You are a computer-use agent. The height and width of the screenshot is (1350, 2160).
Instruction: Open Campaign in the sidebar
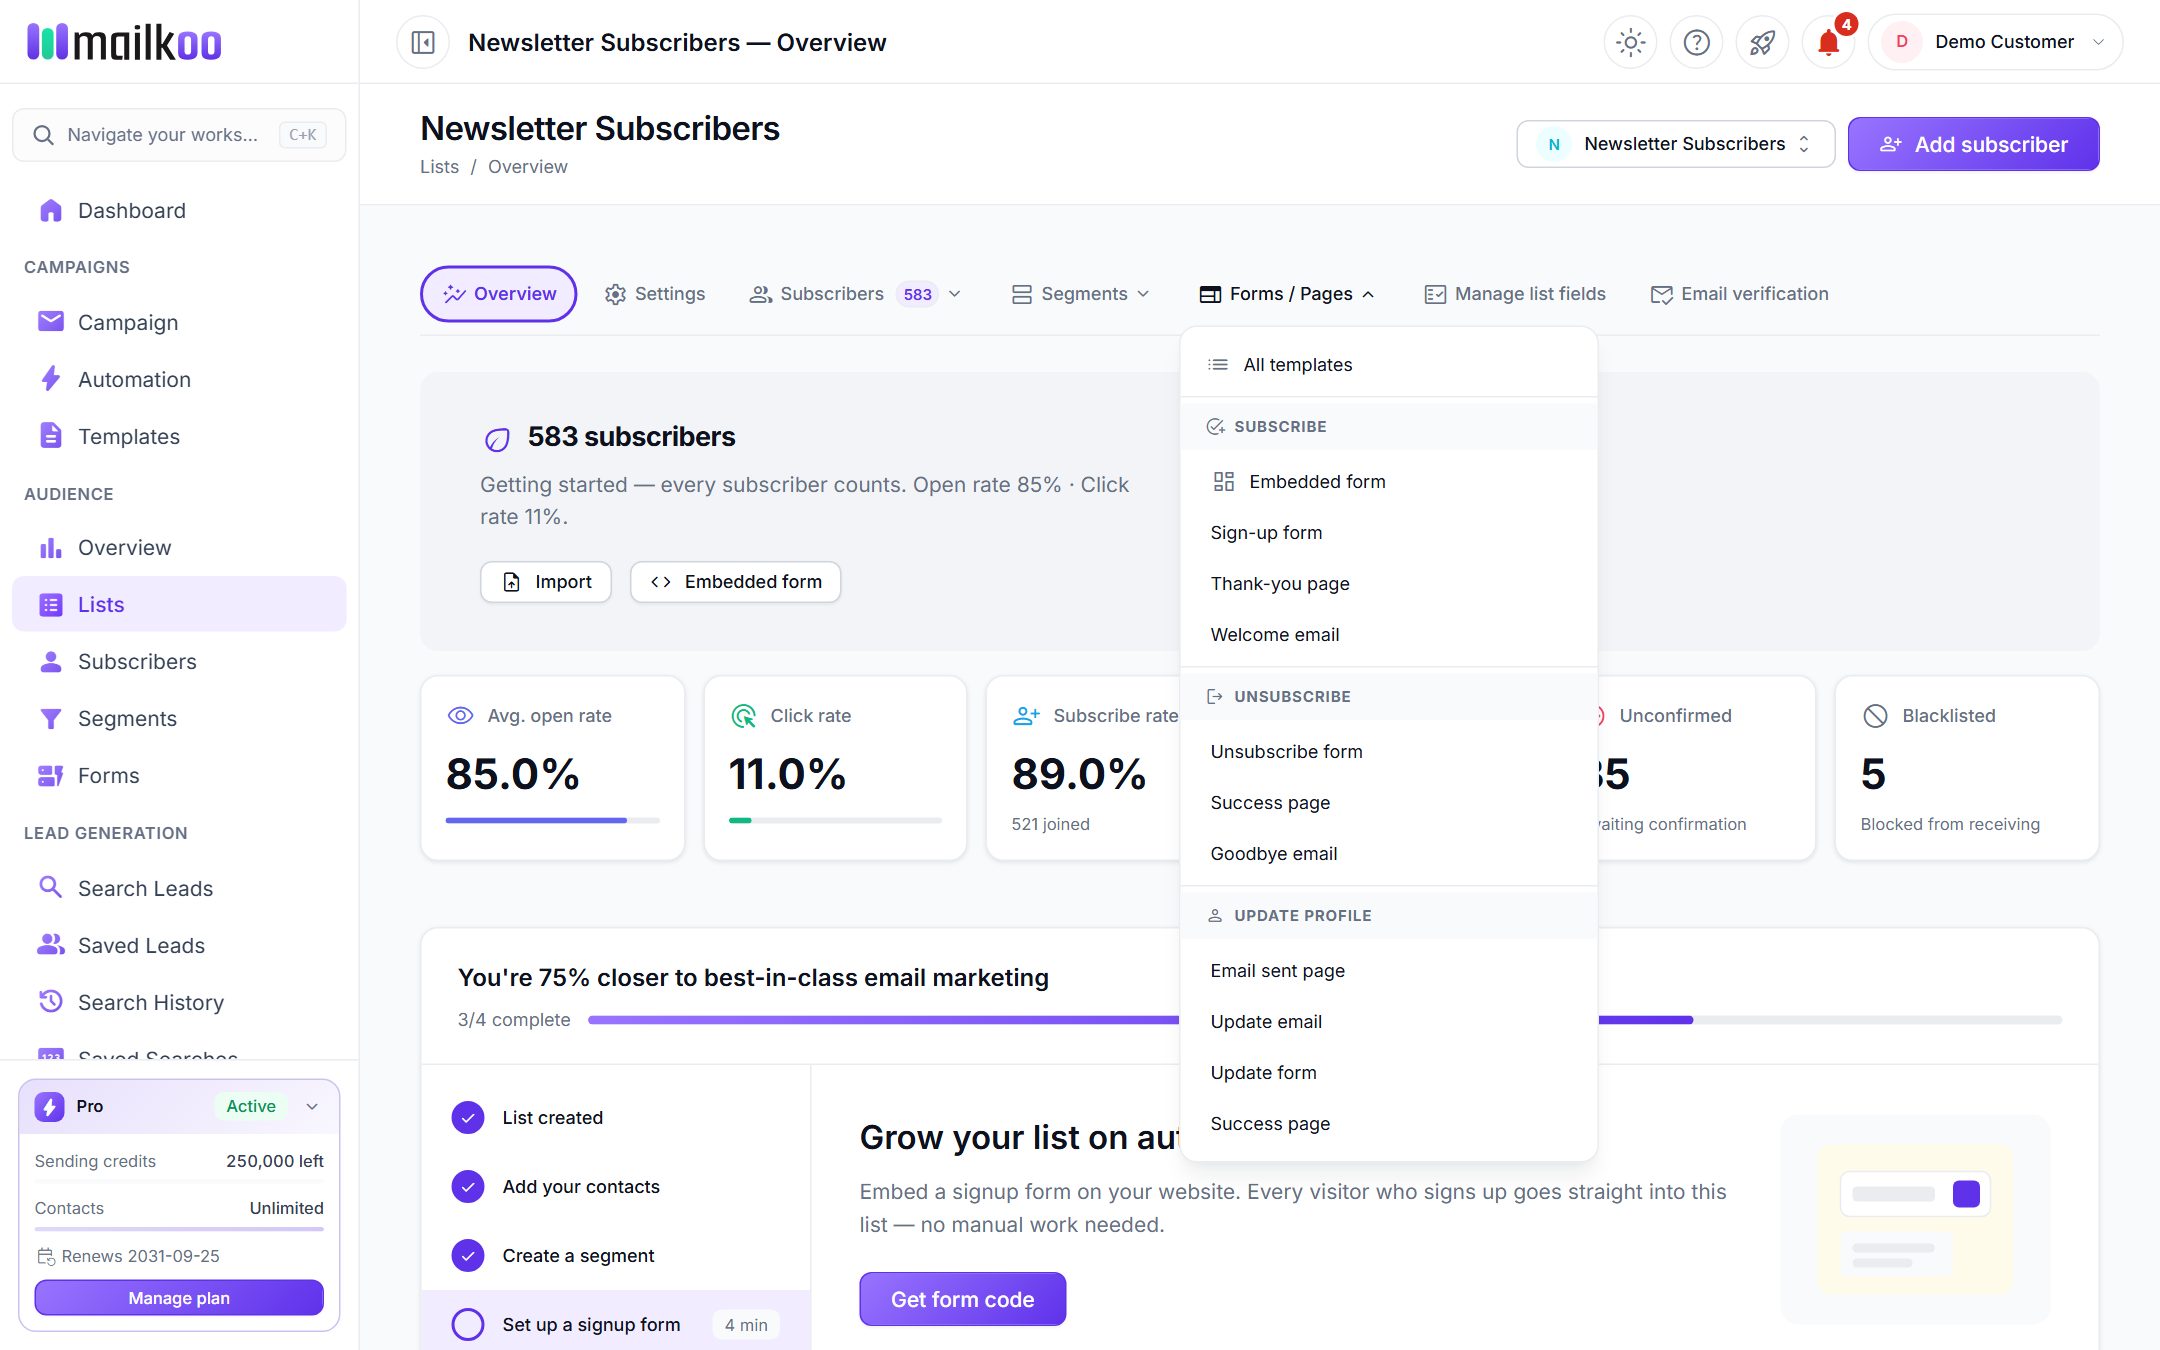[x=179, y=322]
